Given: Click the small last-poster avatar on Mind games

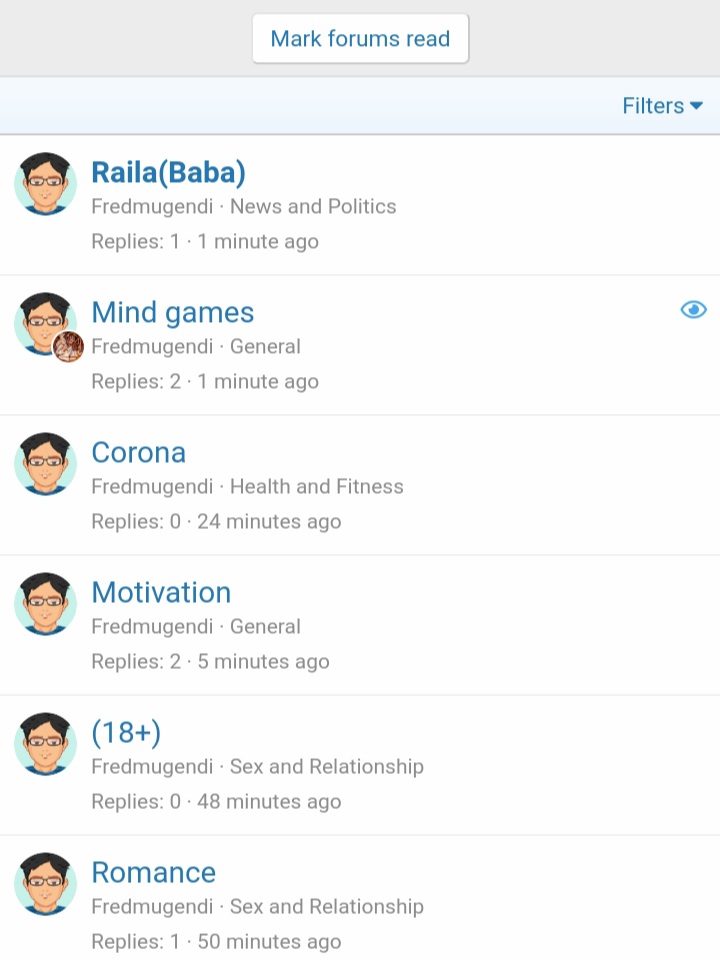Looking at the screenshot, I should coord(68,347).
